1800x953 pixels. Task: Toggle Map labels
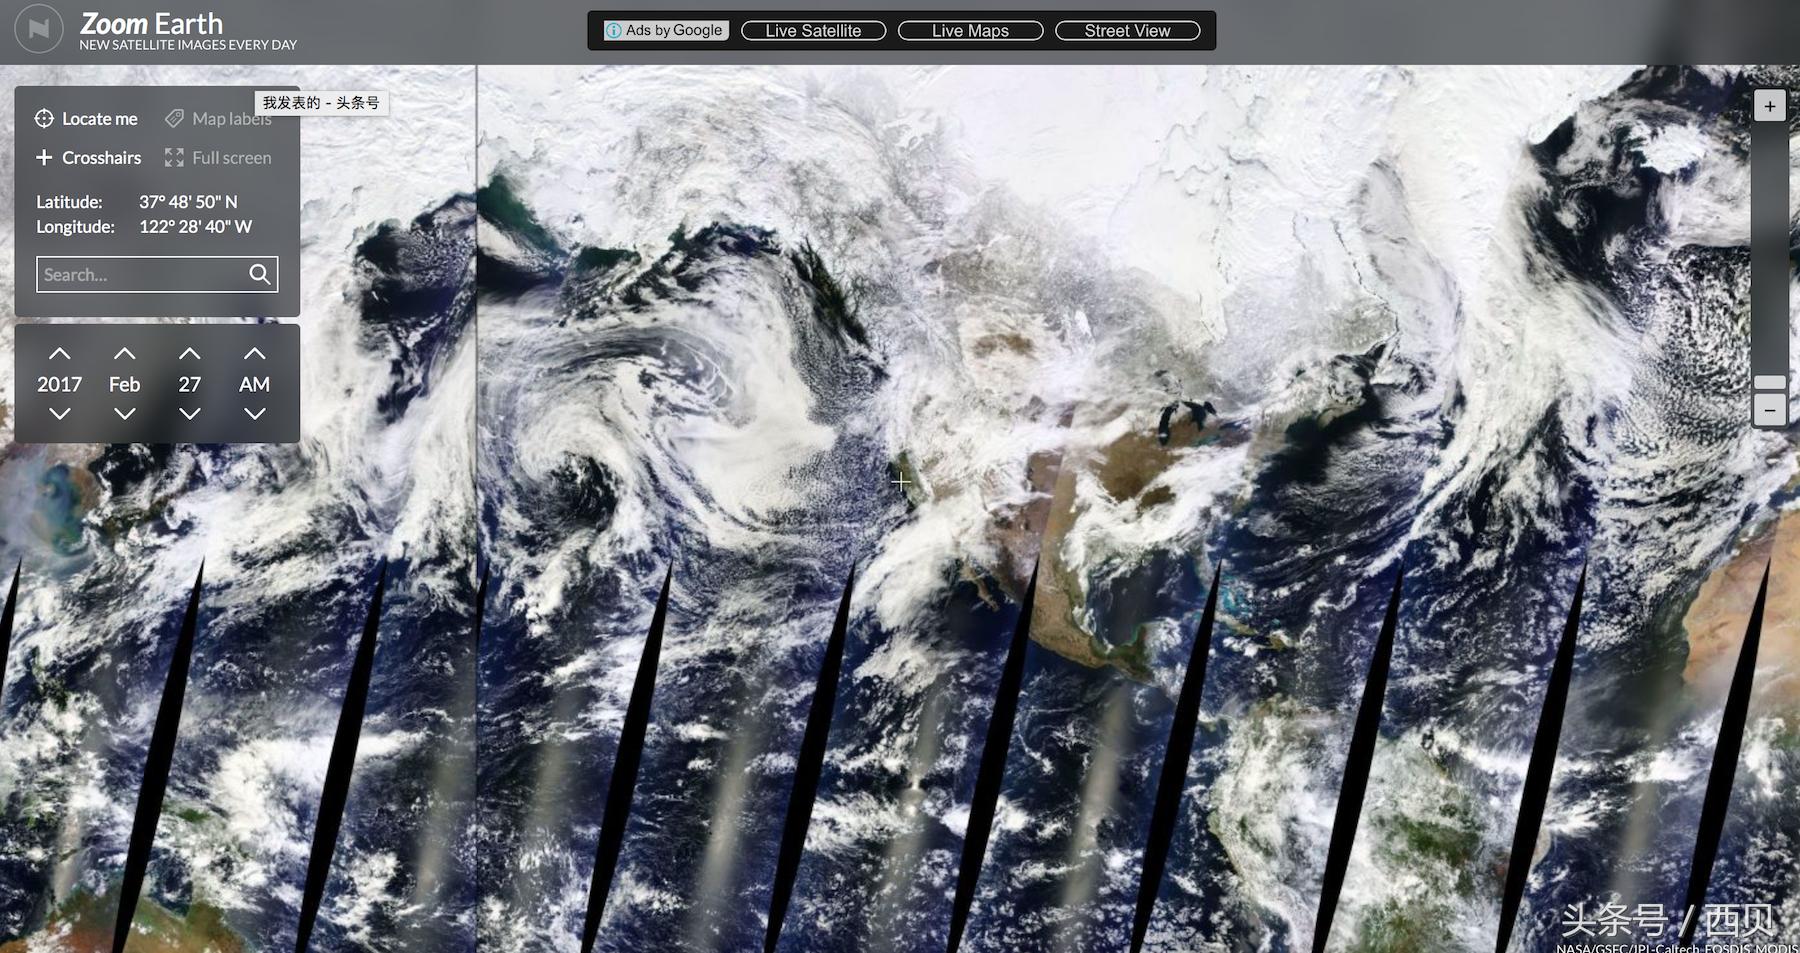point(218,119)
